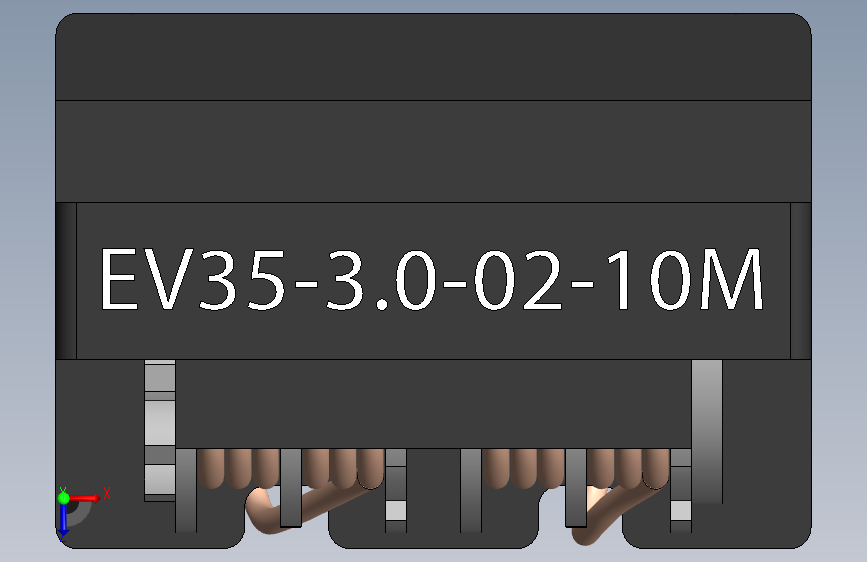Click the tall silver pin on left side

click(160, 430)
